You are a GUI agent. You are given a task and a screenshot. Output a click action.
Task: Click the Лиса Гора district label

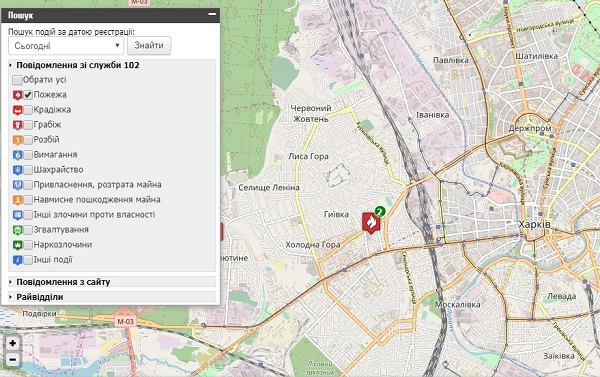[x=308, y=156]
